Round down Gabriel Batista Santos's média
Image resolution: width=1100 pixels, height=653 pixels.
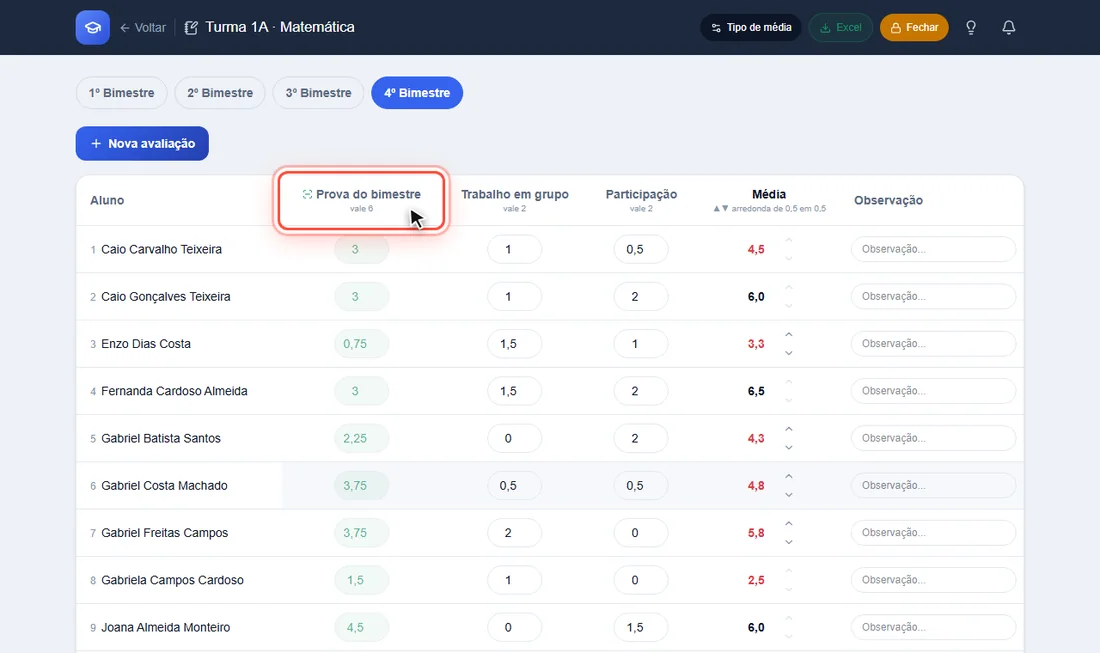[x=789, y=447]
